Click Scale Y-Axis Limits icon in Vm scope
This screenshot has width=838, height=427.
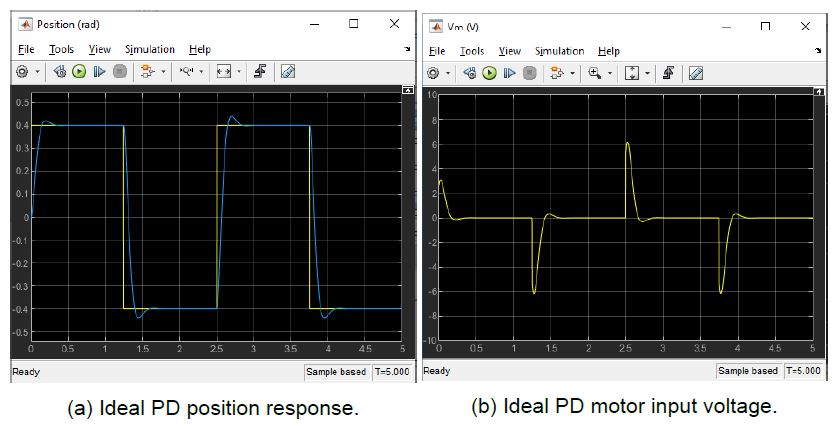pos(632,73)
